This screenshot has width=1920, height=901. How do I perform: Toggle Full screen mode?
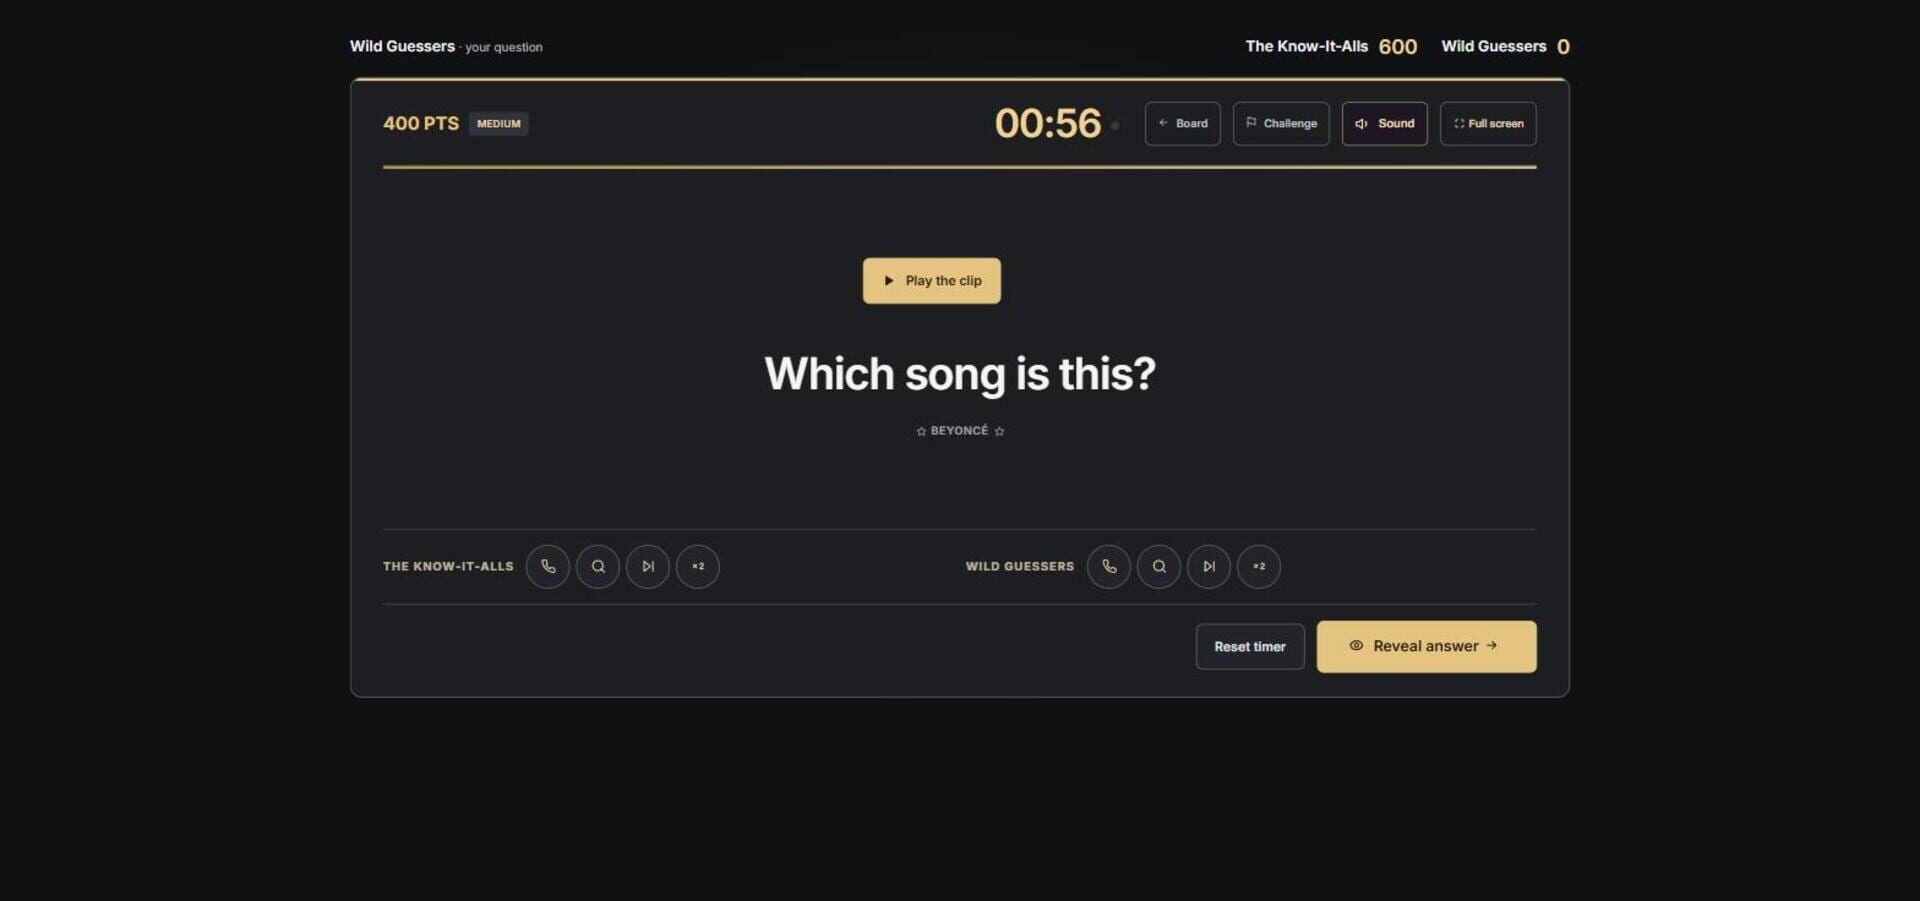click(x=1488, y=124)
